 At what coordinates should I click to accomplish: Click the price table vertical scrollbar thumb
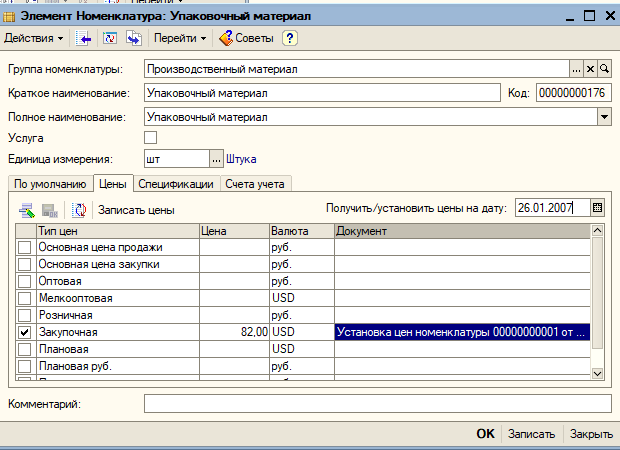point(597,293)
